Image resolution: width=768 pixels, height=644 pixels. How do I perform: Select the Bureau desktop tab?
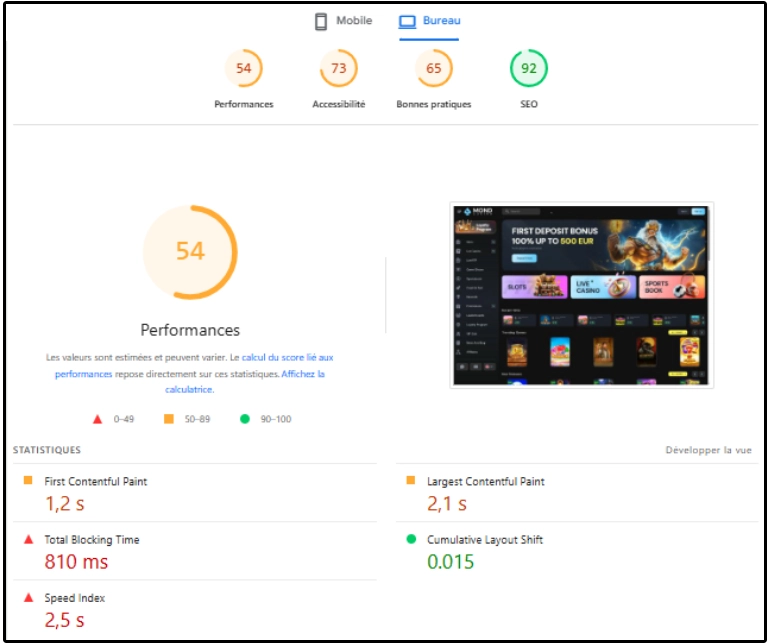tap(429, 21)
